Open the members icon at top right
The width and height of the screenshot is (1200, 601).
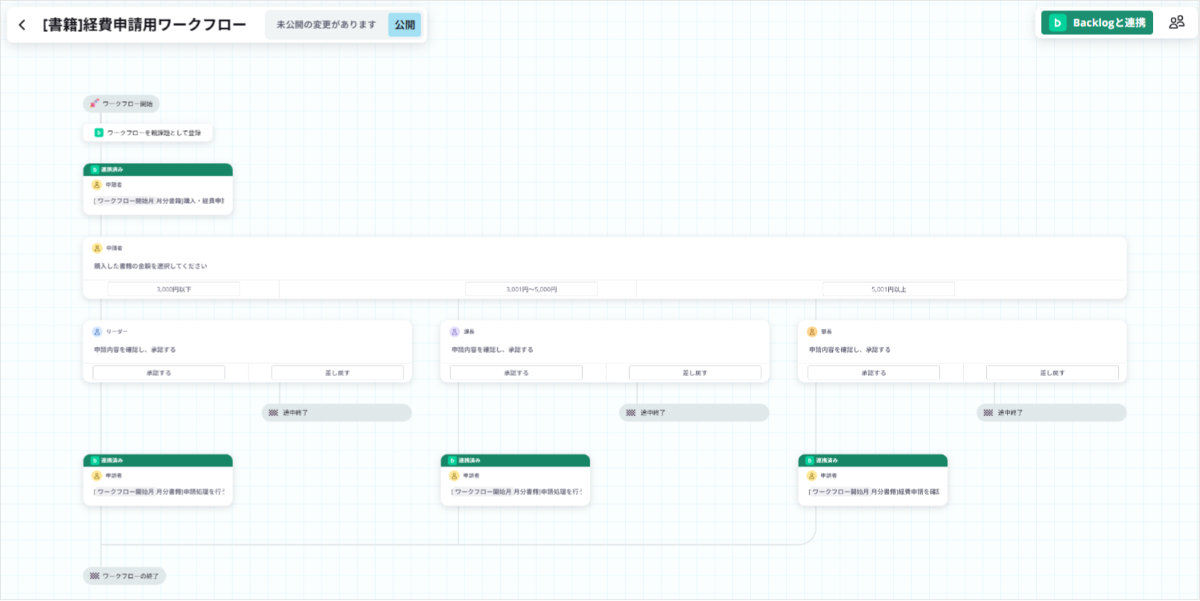(1176, 22)
